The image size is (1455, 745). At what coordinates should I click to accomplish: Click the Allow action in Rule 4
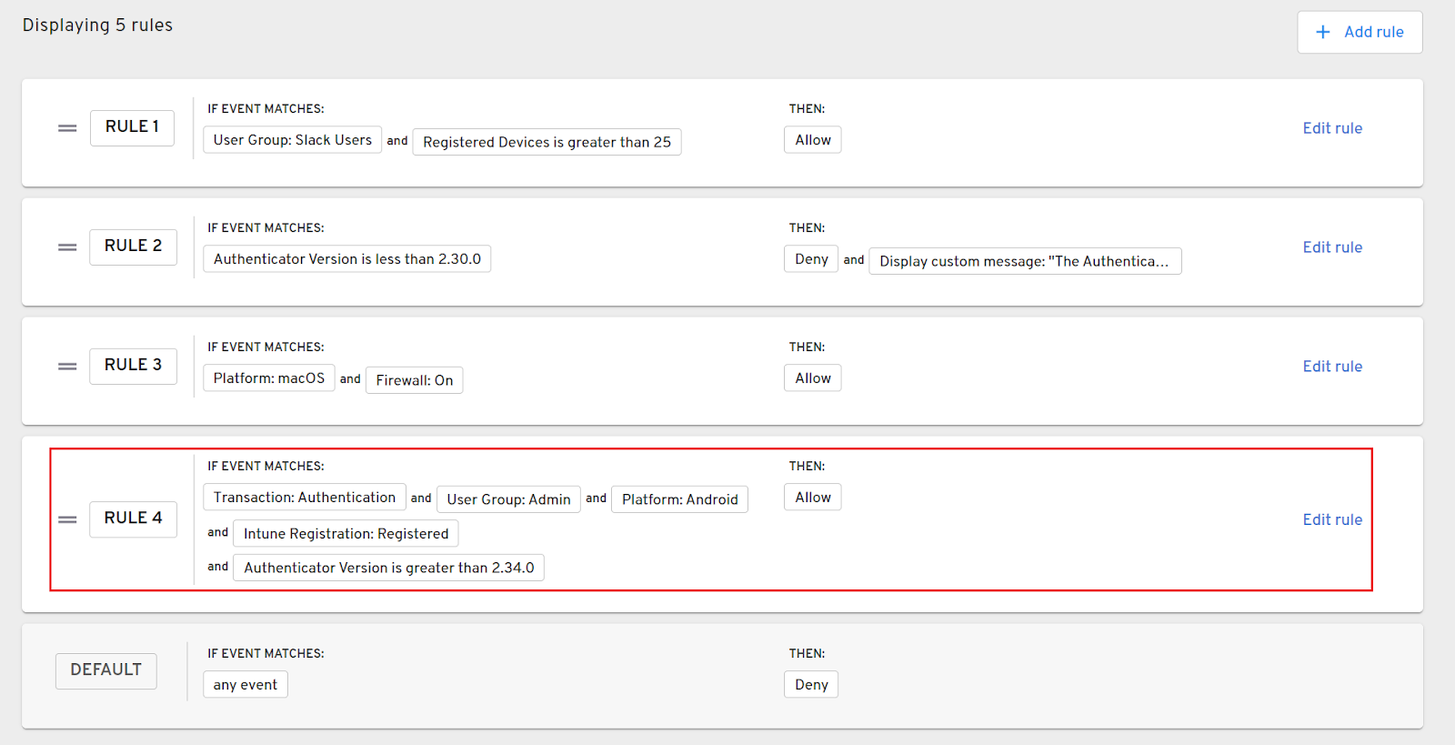coord(813,497)
